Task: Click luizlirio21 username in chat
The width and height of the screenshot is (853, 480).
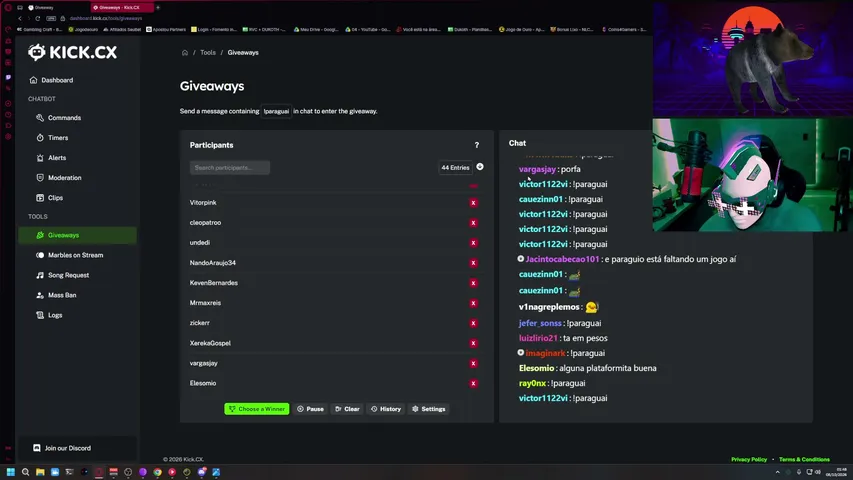Action: click(x=538, y=338)
